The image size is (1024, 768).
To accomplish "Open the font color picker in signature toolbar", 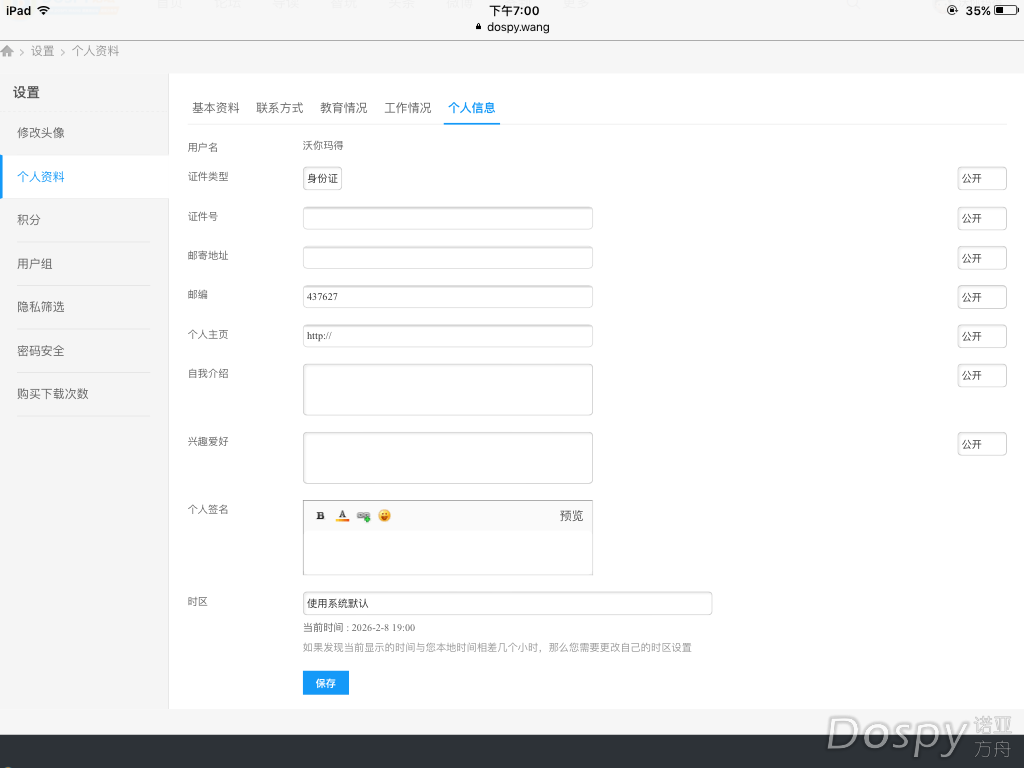I will pyautogui.click(x=342, y=516).
